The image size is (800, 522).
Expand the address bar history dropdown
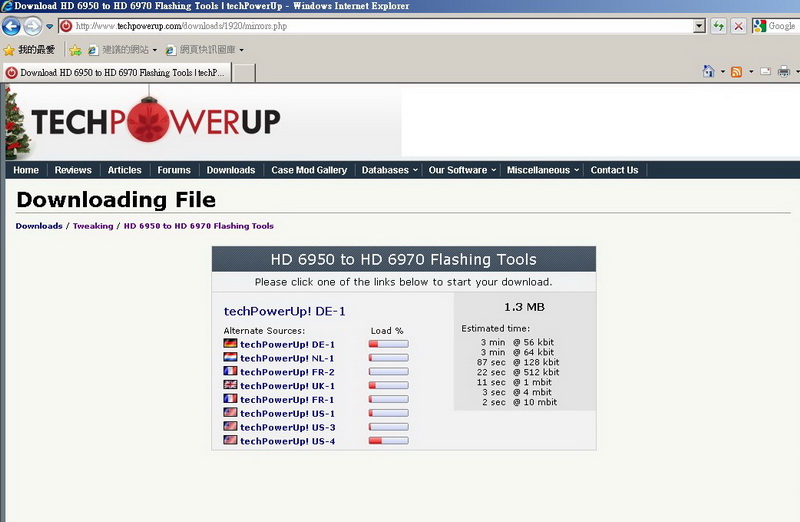pos(699,26)
